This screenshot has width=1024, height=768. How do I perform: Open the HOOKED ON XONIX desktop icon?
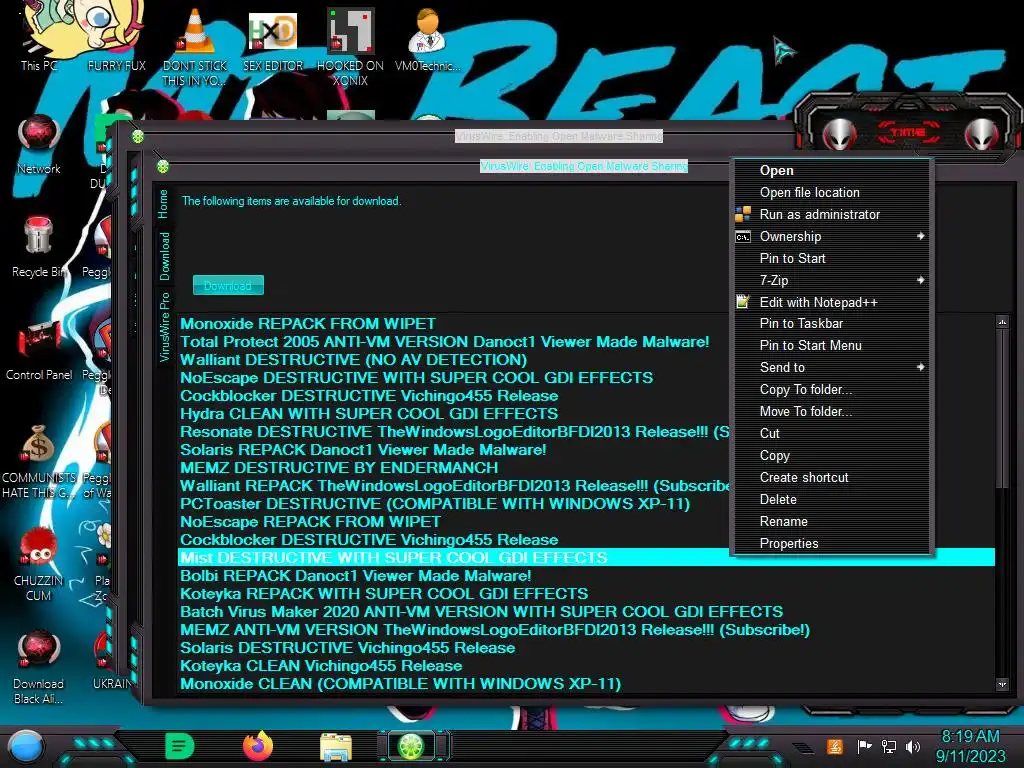click(351, 46)
